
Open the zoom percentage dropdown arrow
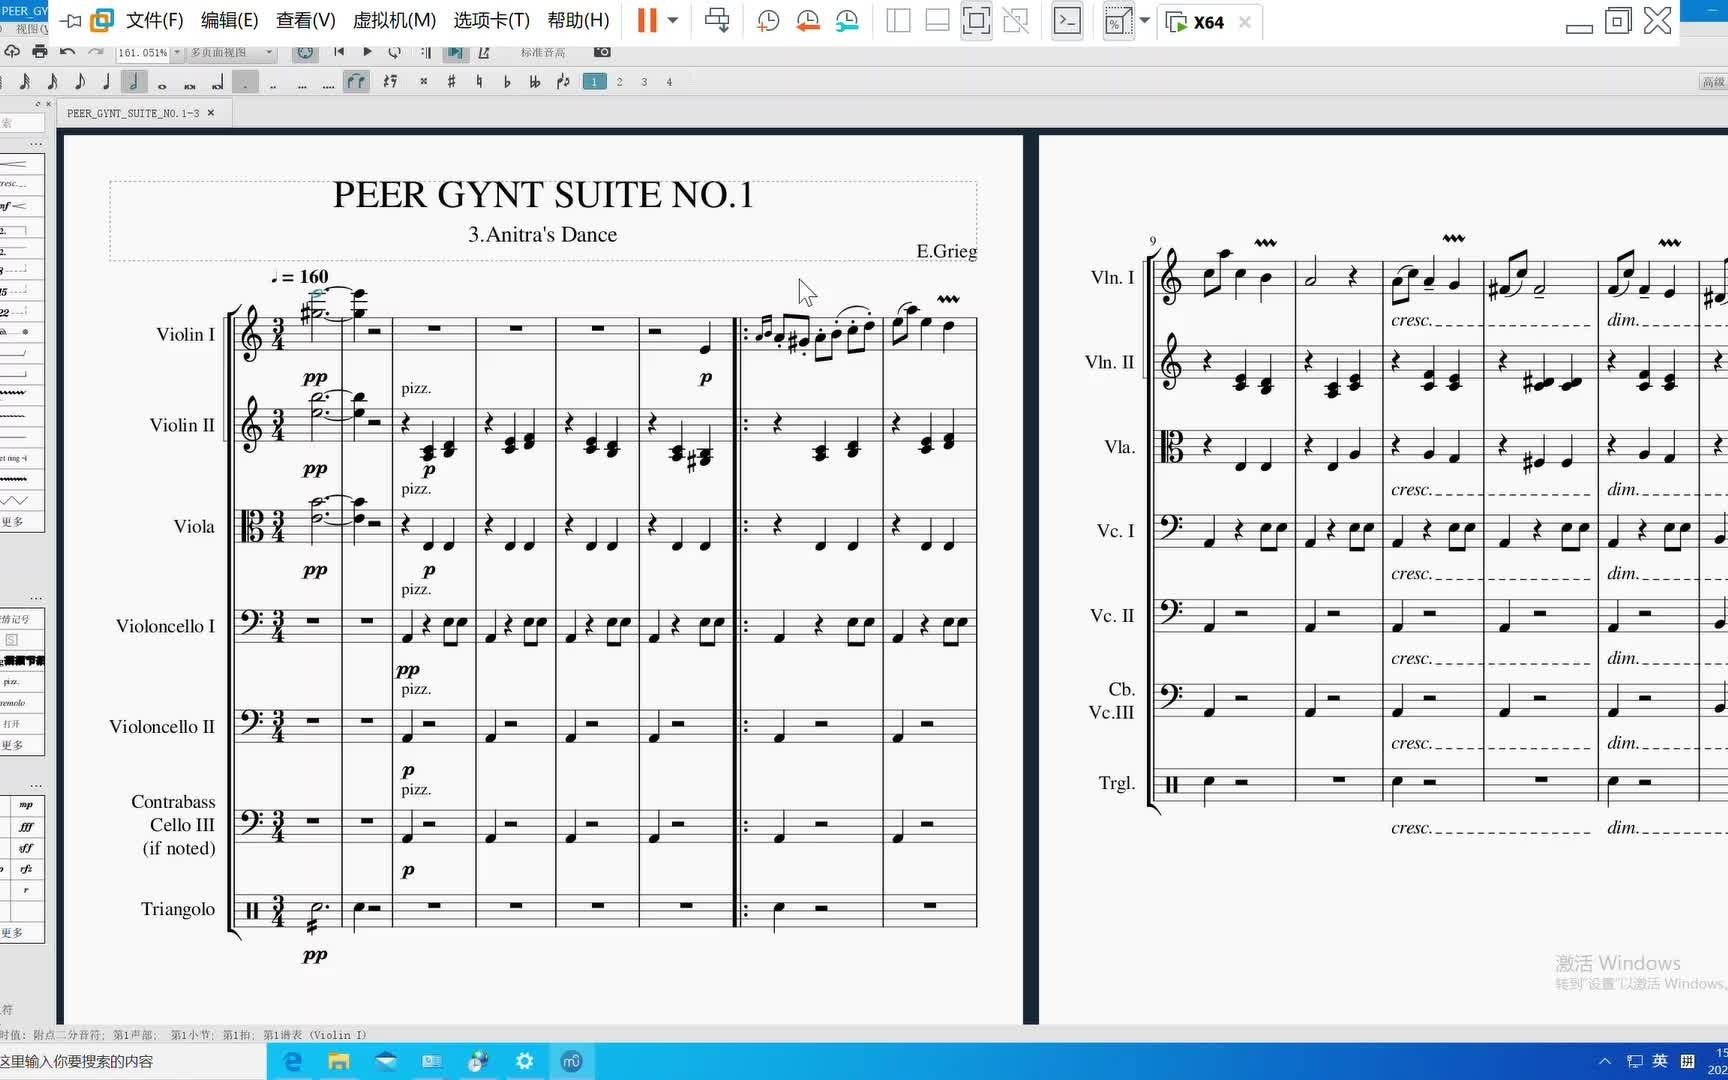pos(177,52)
